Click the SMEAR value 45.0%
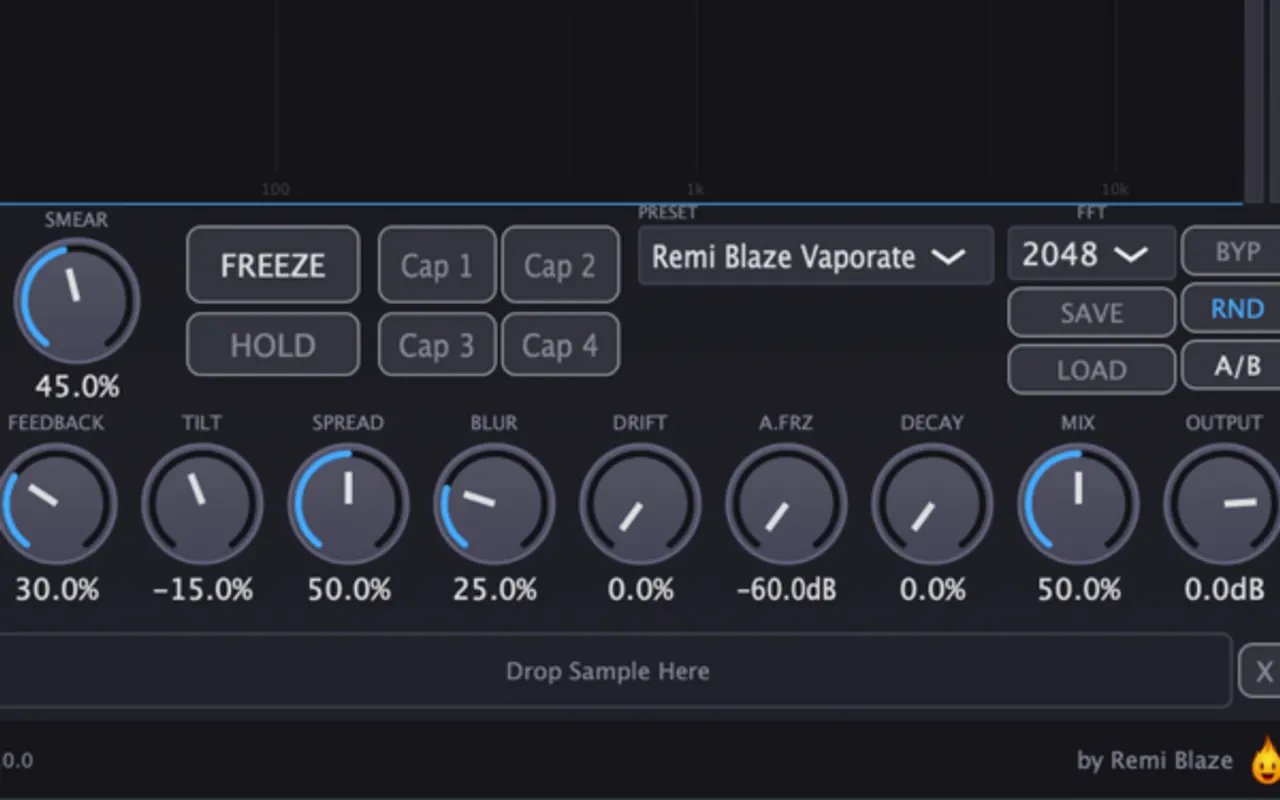Screen dimensions: 1280x800 (77, 386)
